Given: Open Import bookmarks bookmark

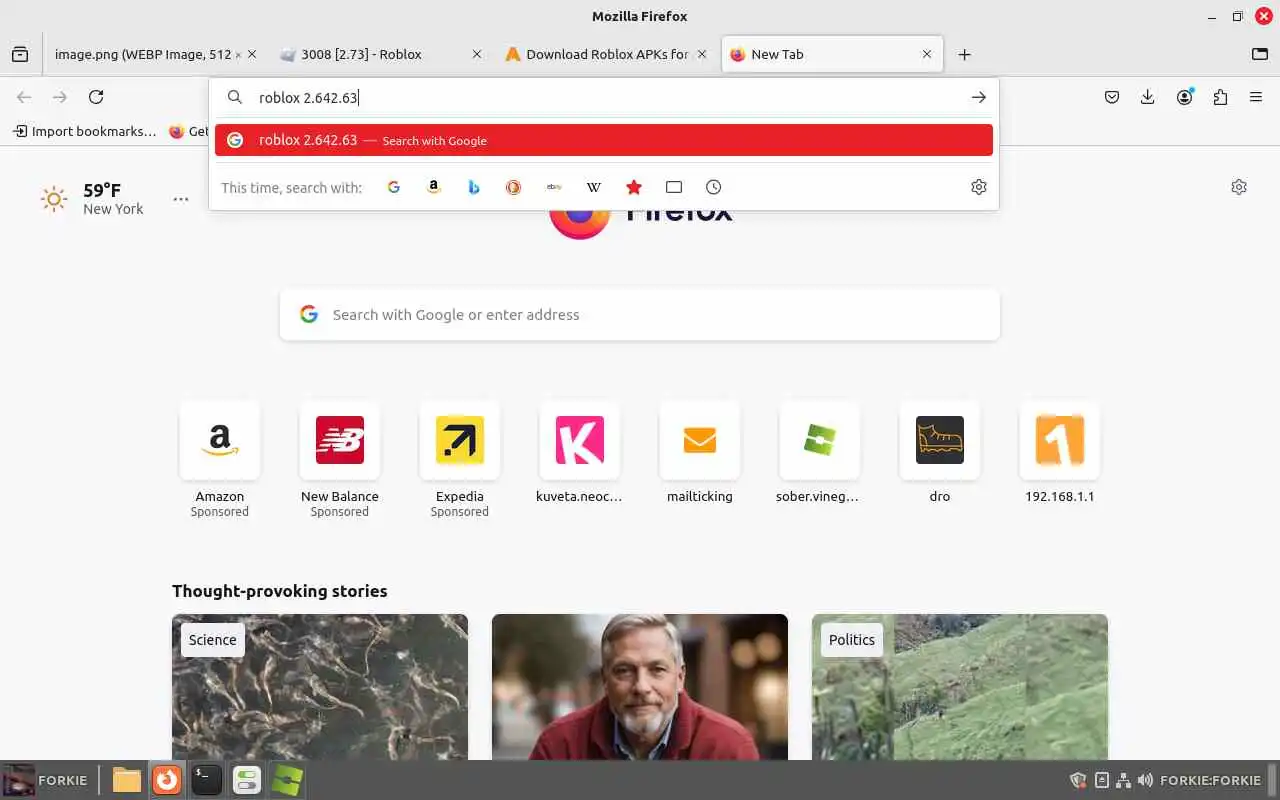Looking at the screenshot, I should coord(84,131).
